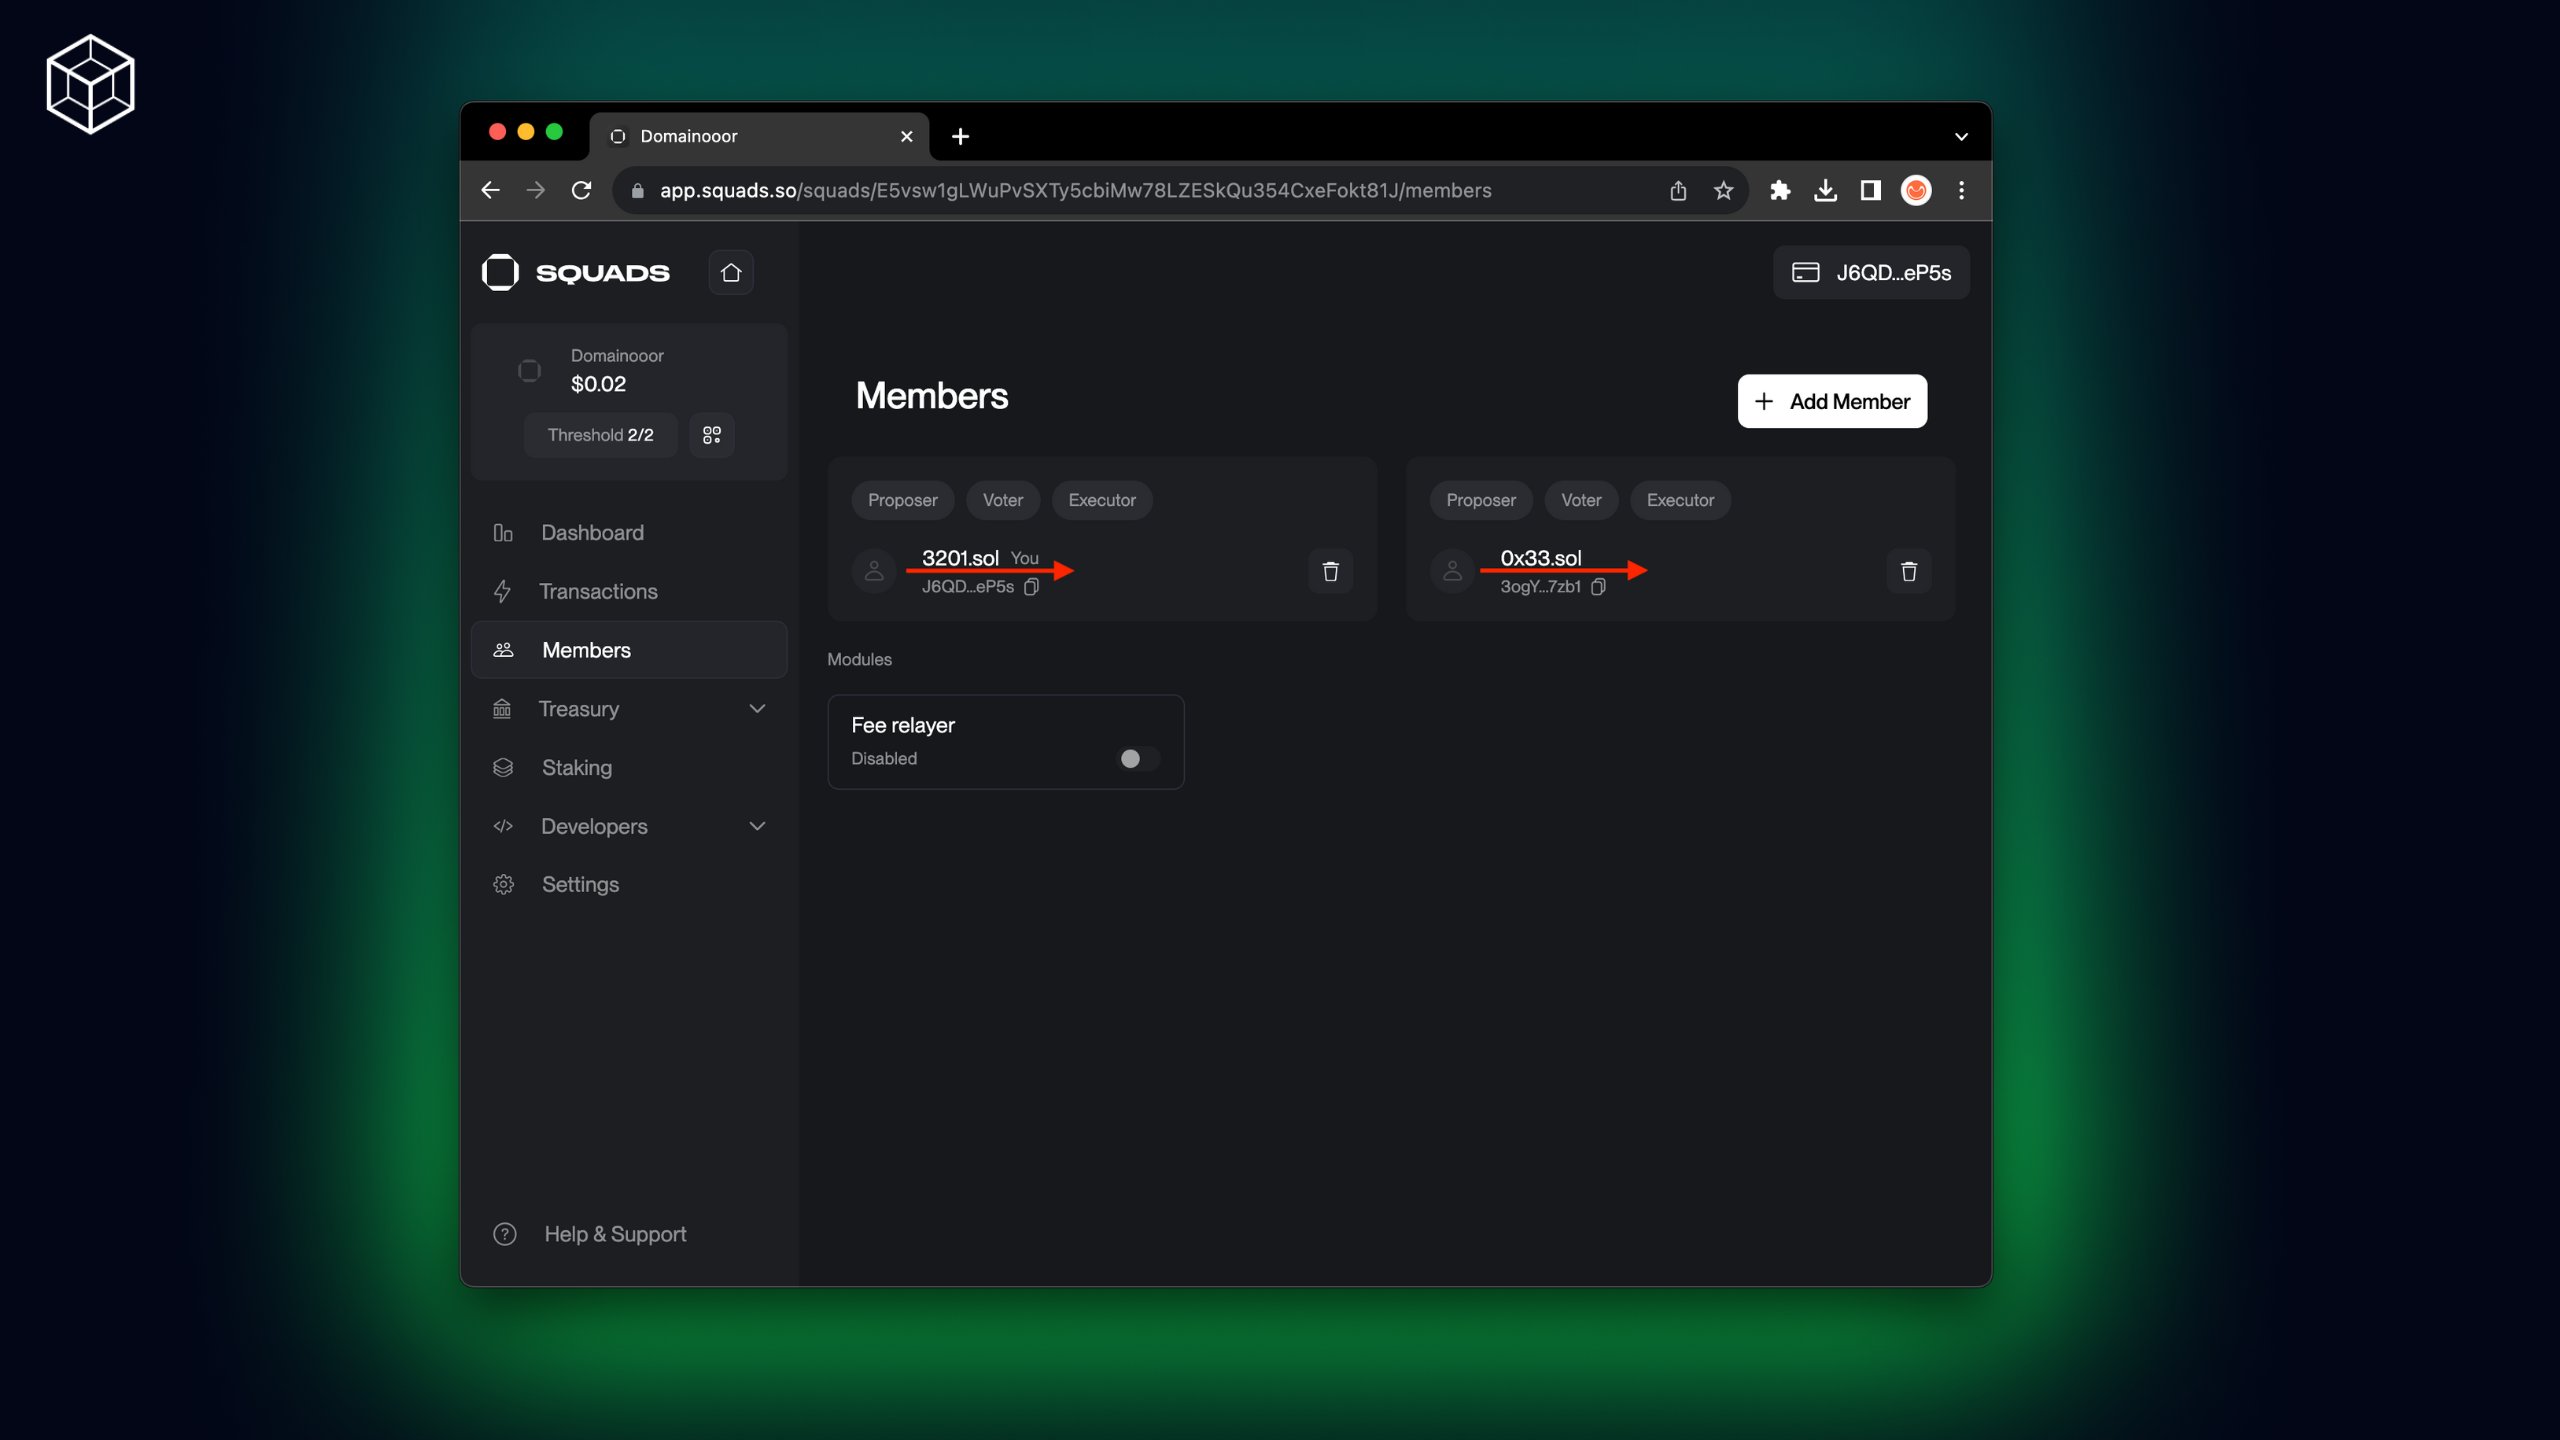View site info lock icon
This screenshot has width=2560, height=1440.
[x=638, y=190]
